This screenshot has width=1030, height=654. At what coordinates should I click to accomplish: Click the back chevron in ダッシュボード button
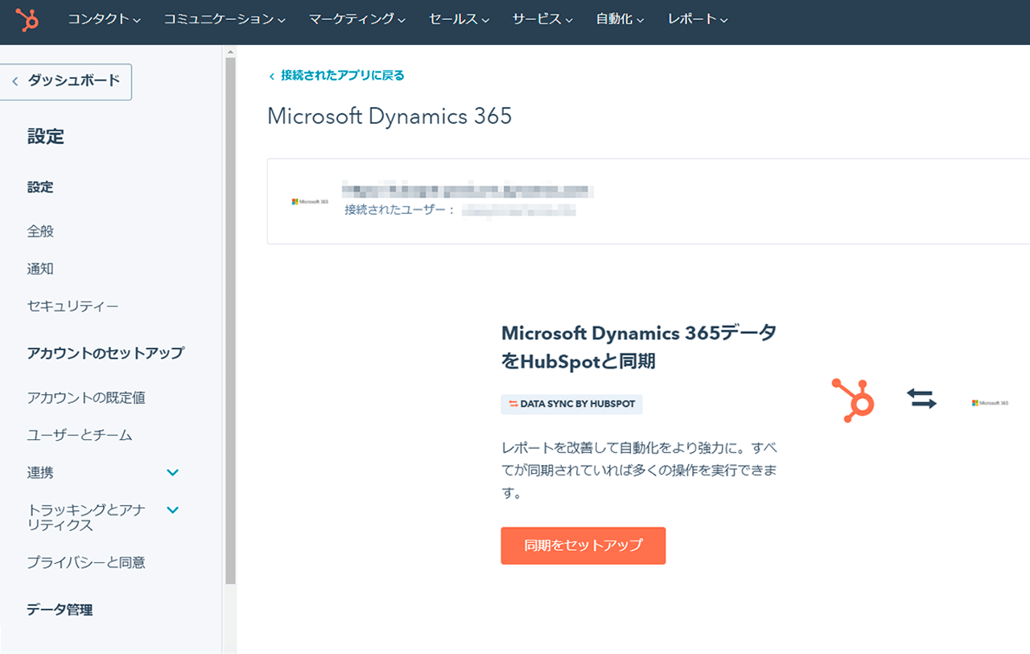[x=15, y=81]
